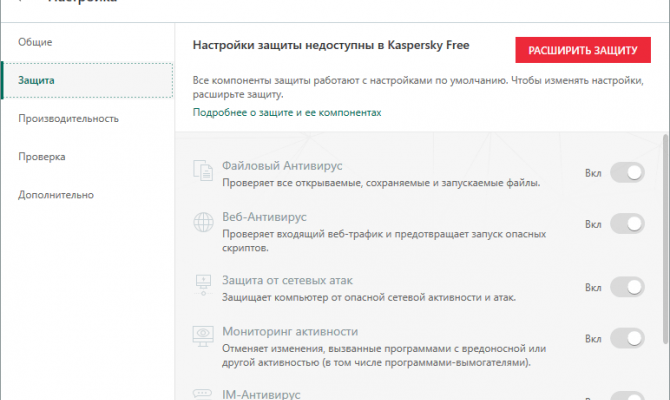Click the Web Anti-Virus globe icon

(203, 222)
